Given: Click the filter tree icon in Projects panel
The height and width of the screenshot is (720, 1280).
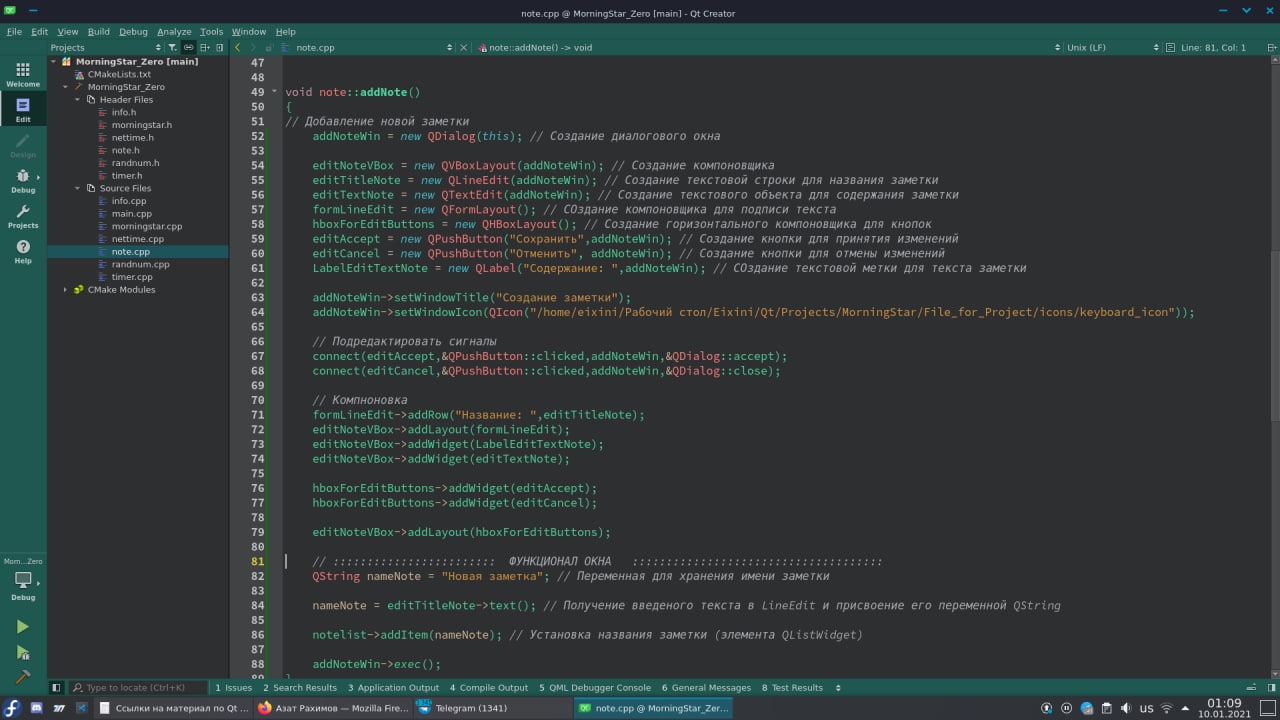Looking at the screenshot, I should pyautogui.click(x=172, y=47).
